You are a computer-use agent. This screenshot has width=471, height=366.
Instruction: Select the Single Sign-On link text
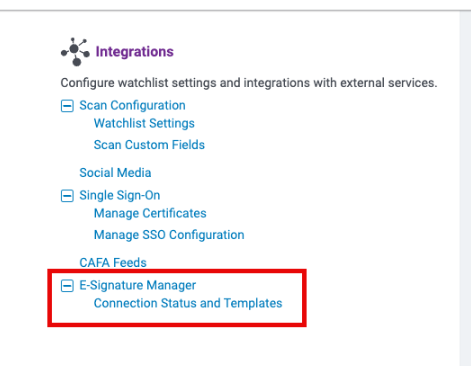(x=120, y=195)
